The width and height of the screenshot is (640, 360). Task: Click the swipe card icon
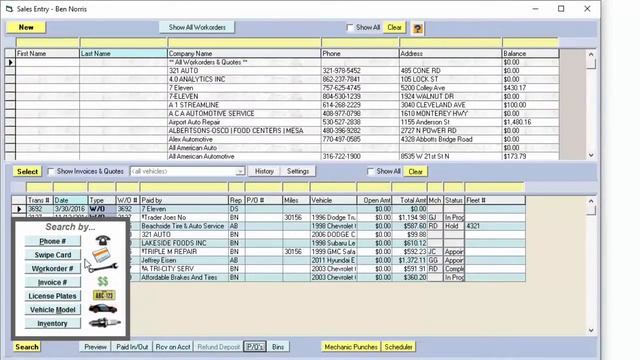101,255
